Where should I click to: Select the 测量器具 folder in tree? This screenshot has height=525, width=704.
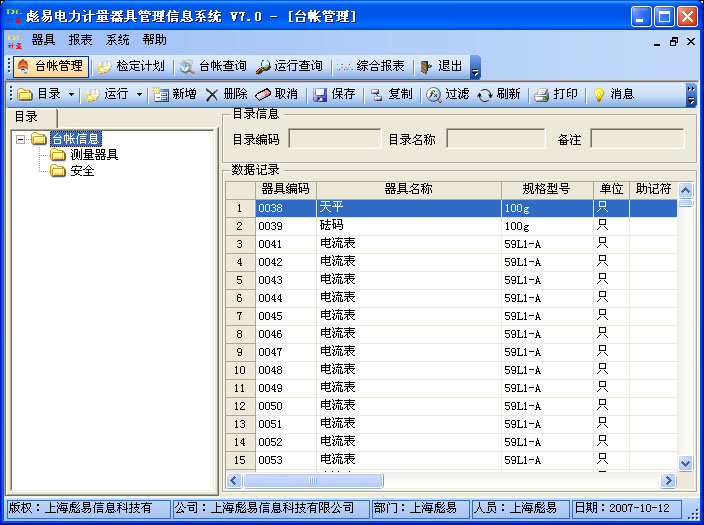(94, 155)
